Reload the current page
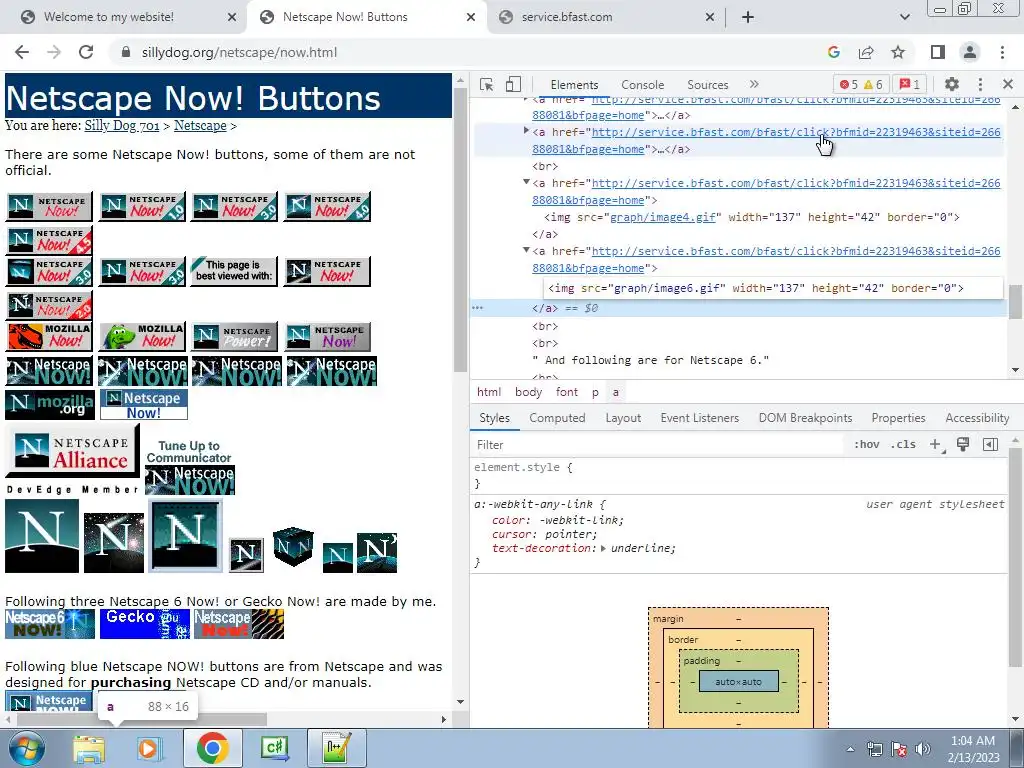 tap(86, 52)
